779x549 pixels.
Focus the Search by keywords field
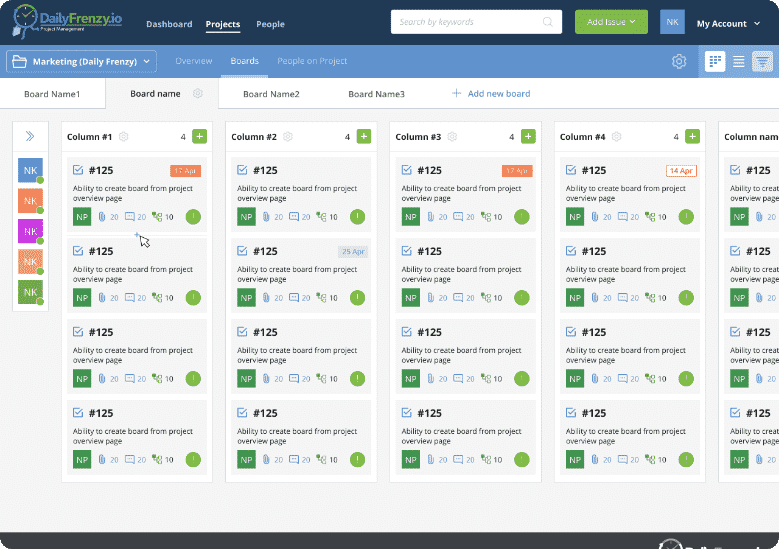point(476,22)
